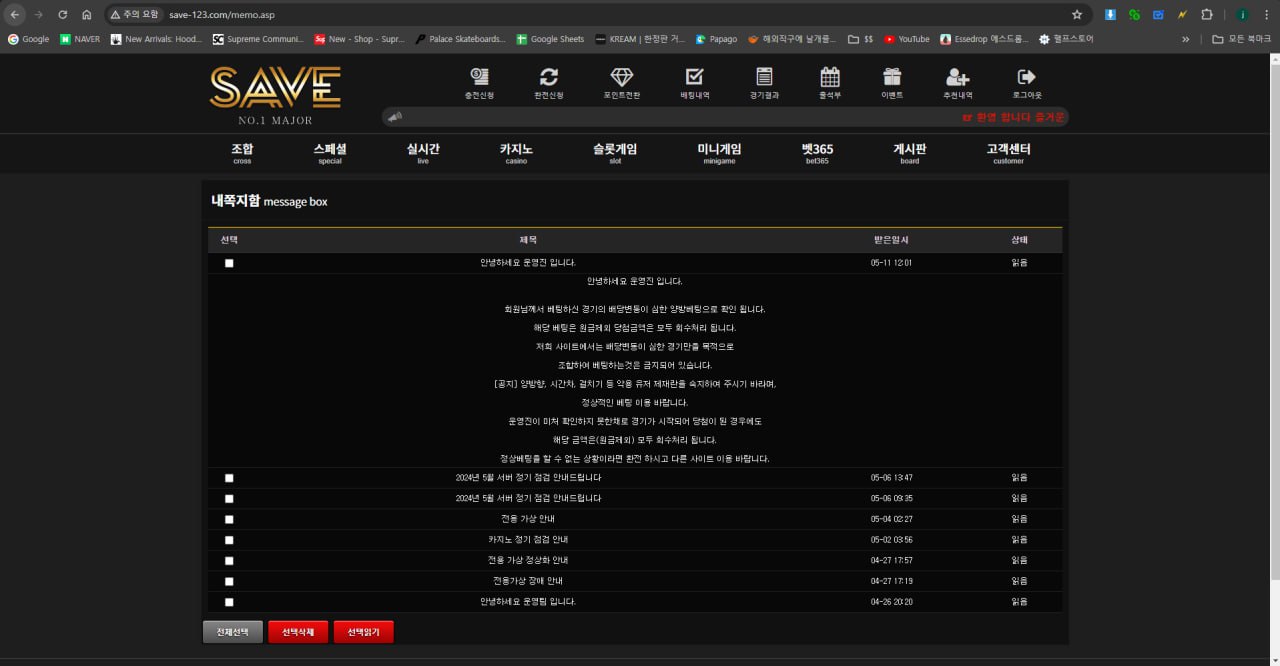Check the box for the 05-06 09:35 message
Viewport: 1280px width, 666px height.
tap(229, 498)
